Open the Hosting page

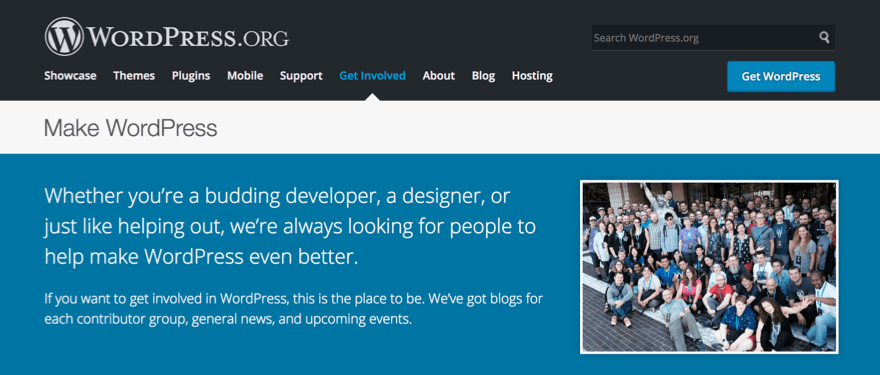[532, 76]
